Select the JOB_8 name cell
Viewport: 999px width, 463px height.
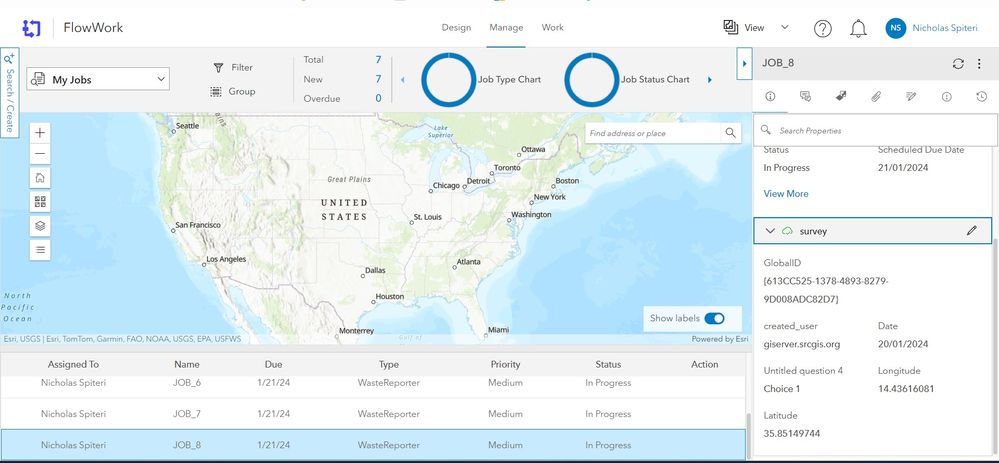pyautogui.click(x=187, y=445)
